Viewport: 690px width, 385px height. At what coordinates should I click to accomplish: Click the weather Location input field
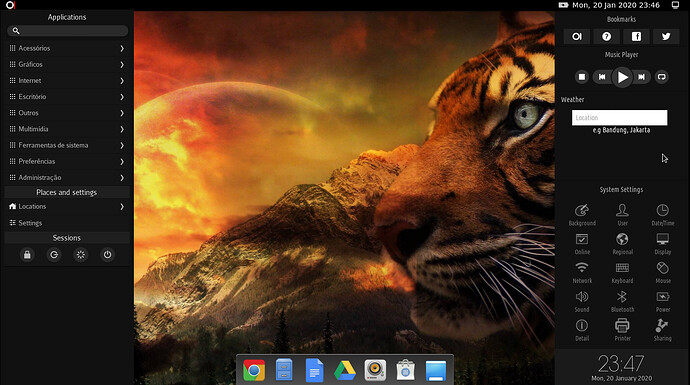[619, 117]
